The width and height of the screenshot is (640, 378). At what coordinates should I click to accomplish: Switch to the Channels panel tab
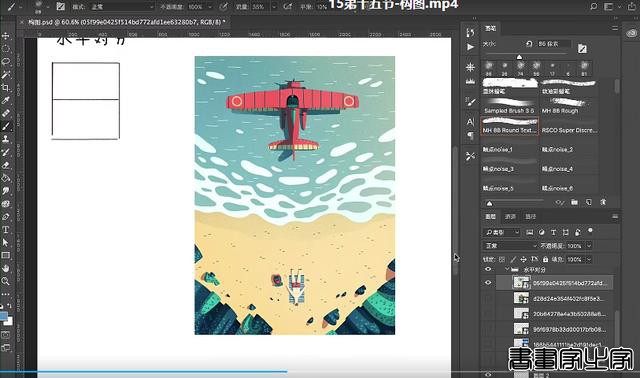click(510, 216)
